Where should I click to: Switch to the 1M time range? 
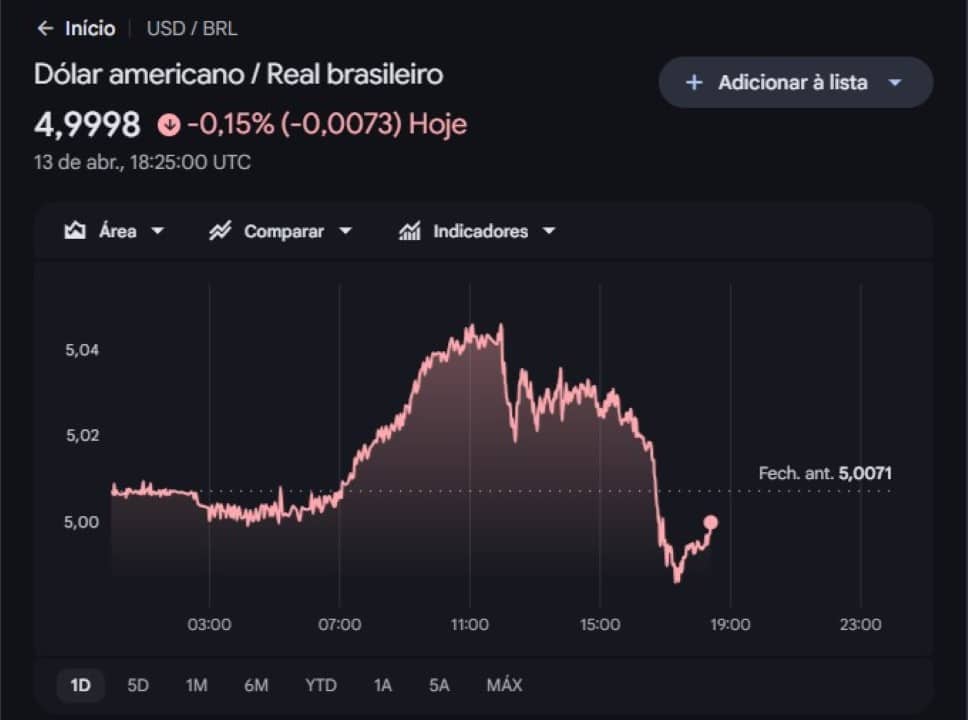click(x=196, y=685)
